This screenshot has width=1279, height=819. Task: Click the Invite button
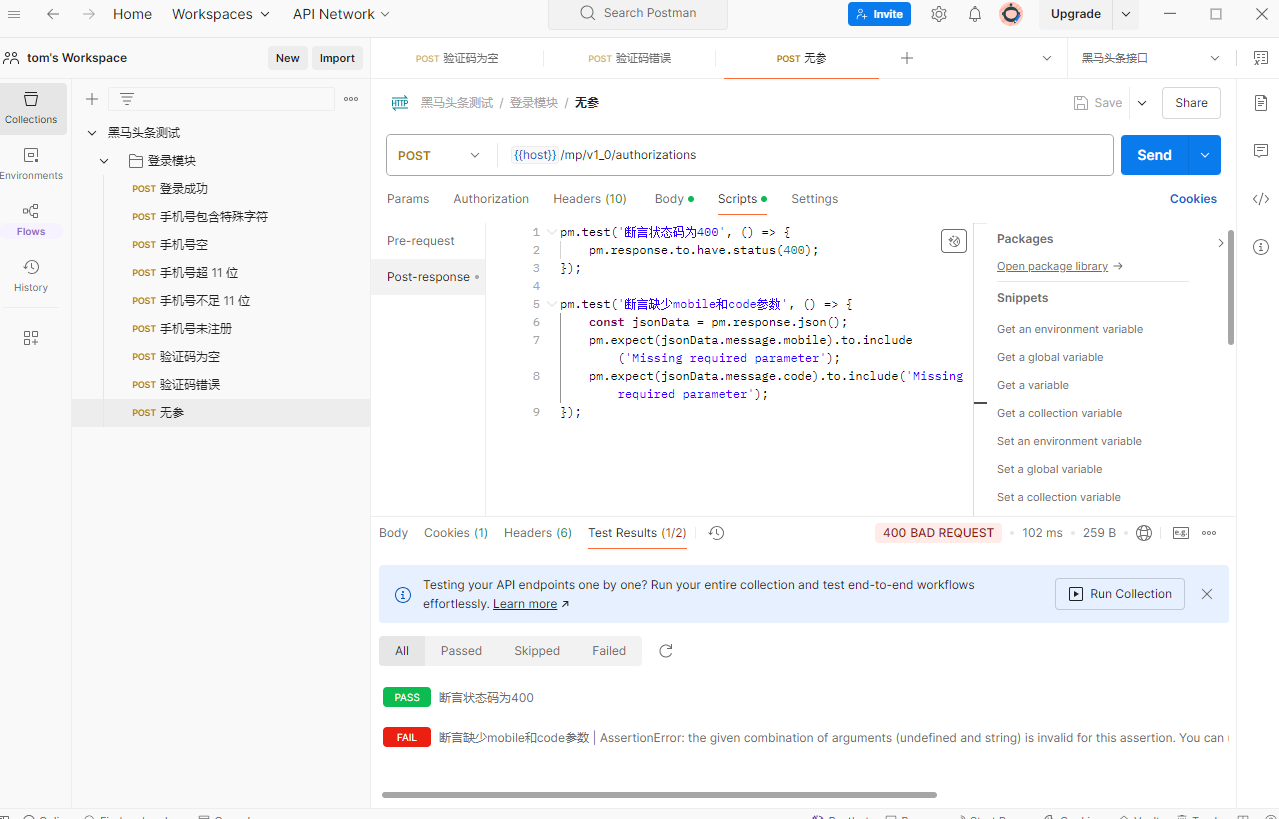point(879,14)
